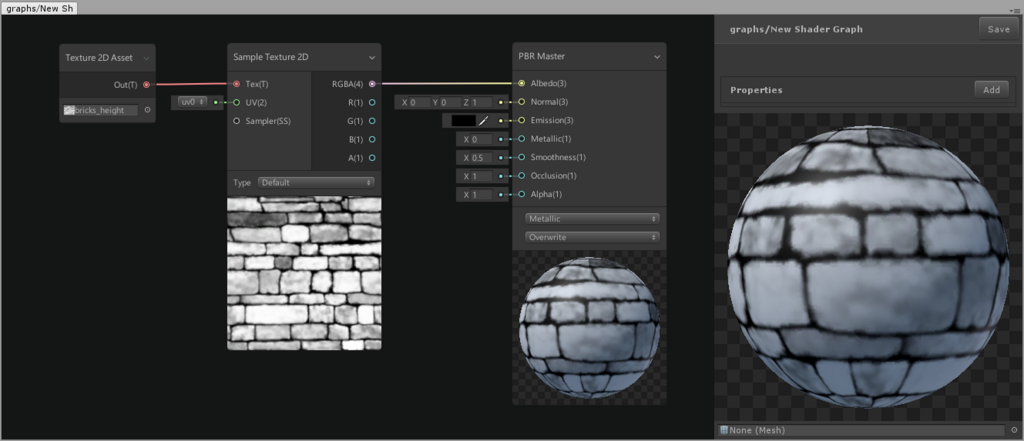
Task: Click the Albedo(3) input port
Action: pos(521,83)
